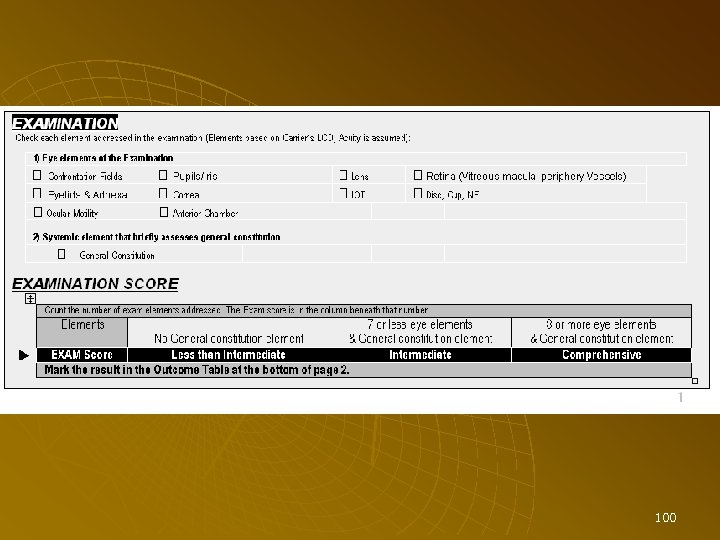Check the IOP checkbox
The height and width of the screenshot is (540, 720).
click(343, 193)
